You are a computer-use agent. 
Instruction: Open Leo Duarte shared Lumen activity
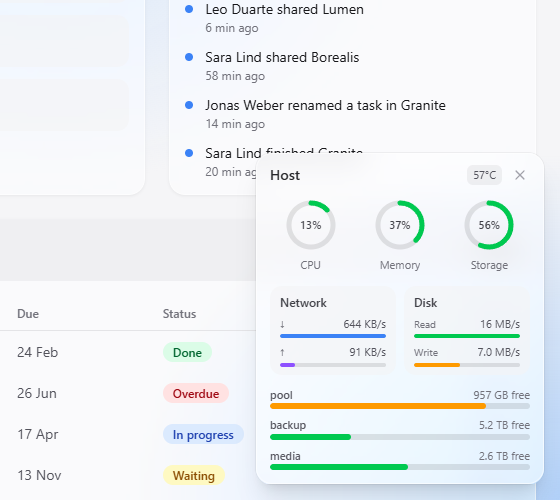coord(284,9)
